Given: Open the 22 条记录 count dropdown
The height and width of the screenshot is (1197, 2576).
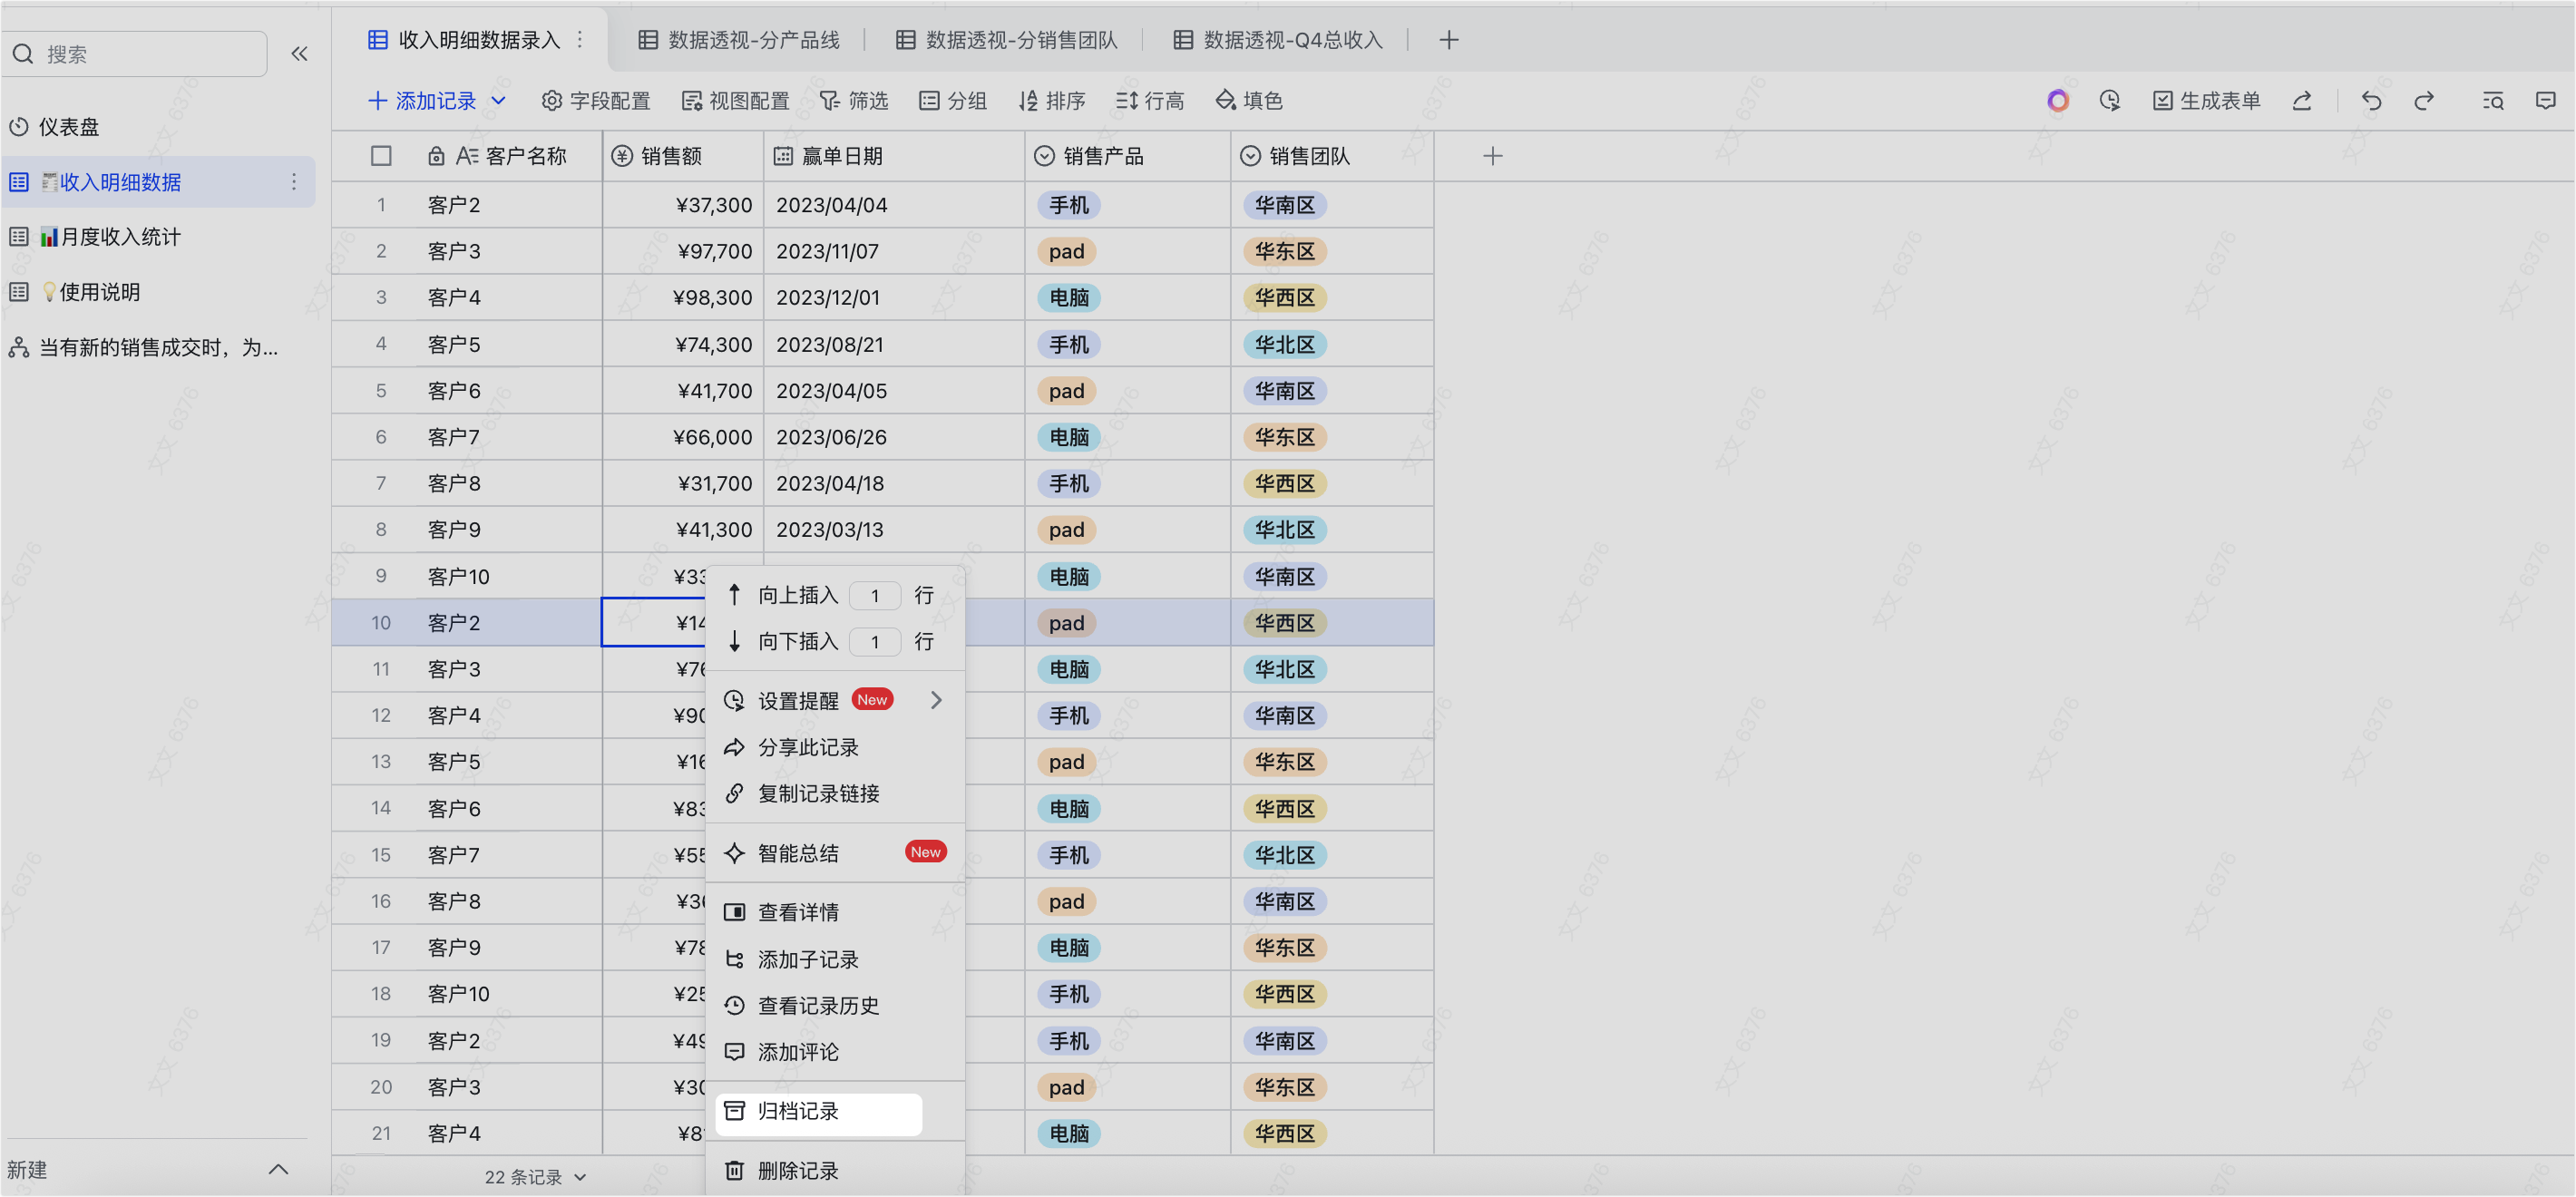Looking at the screenshot, I should coord(535,1177).
